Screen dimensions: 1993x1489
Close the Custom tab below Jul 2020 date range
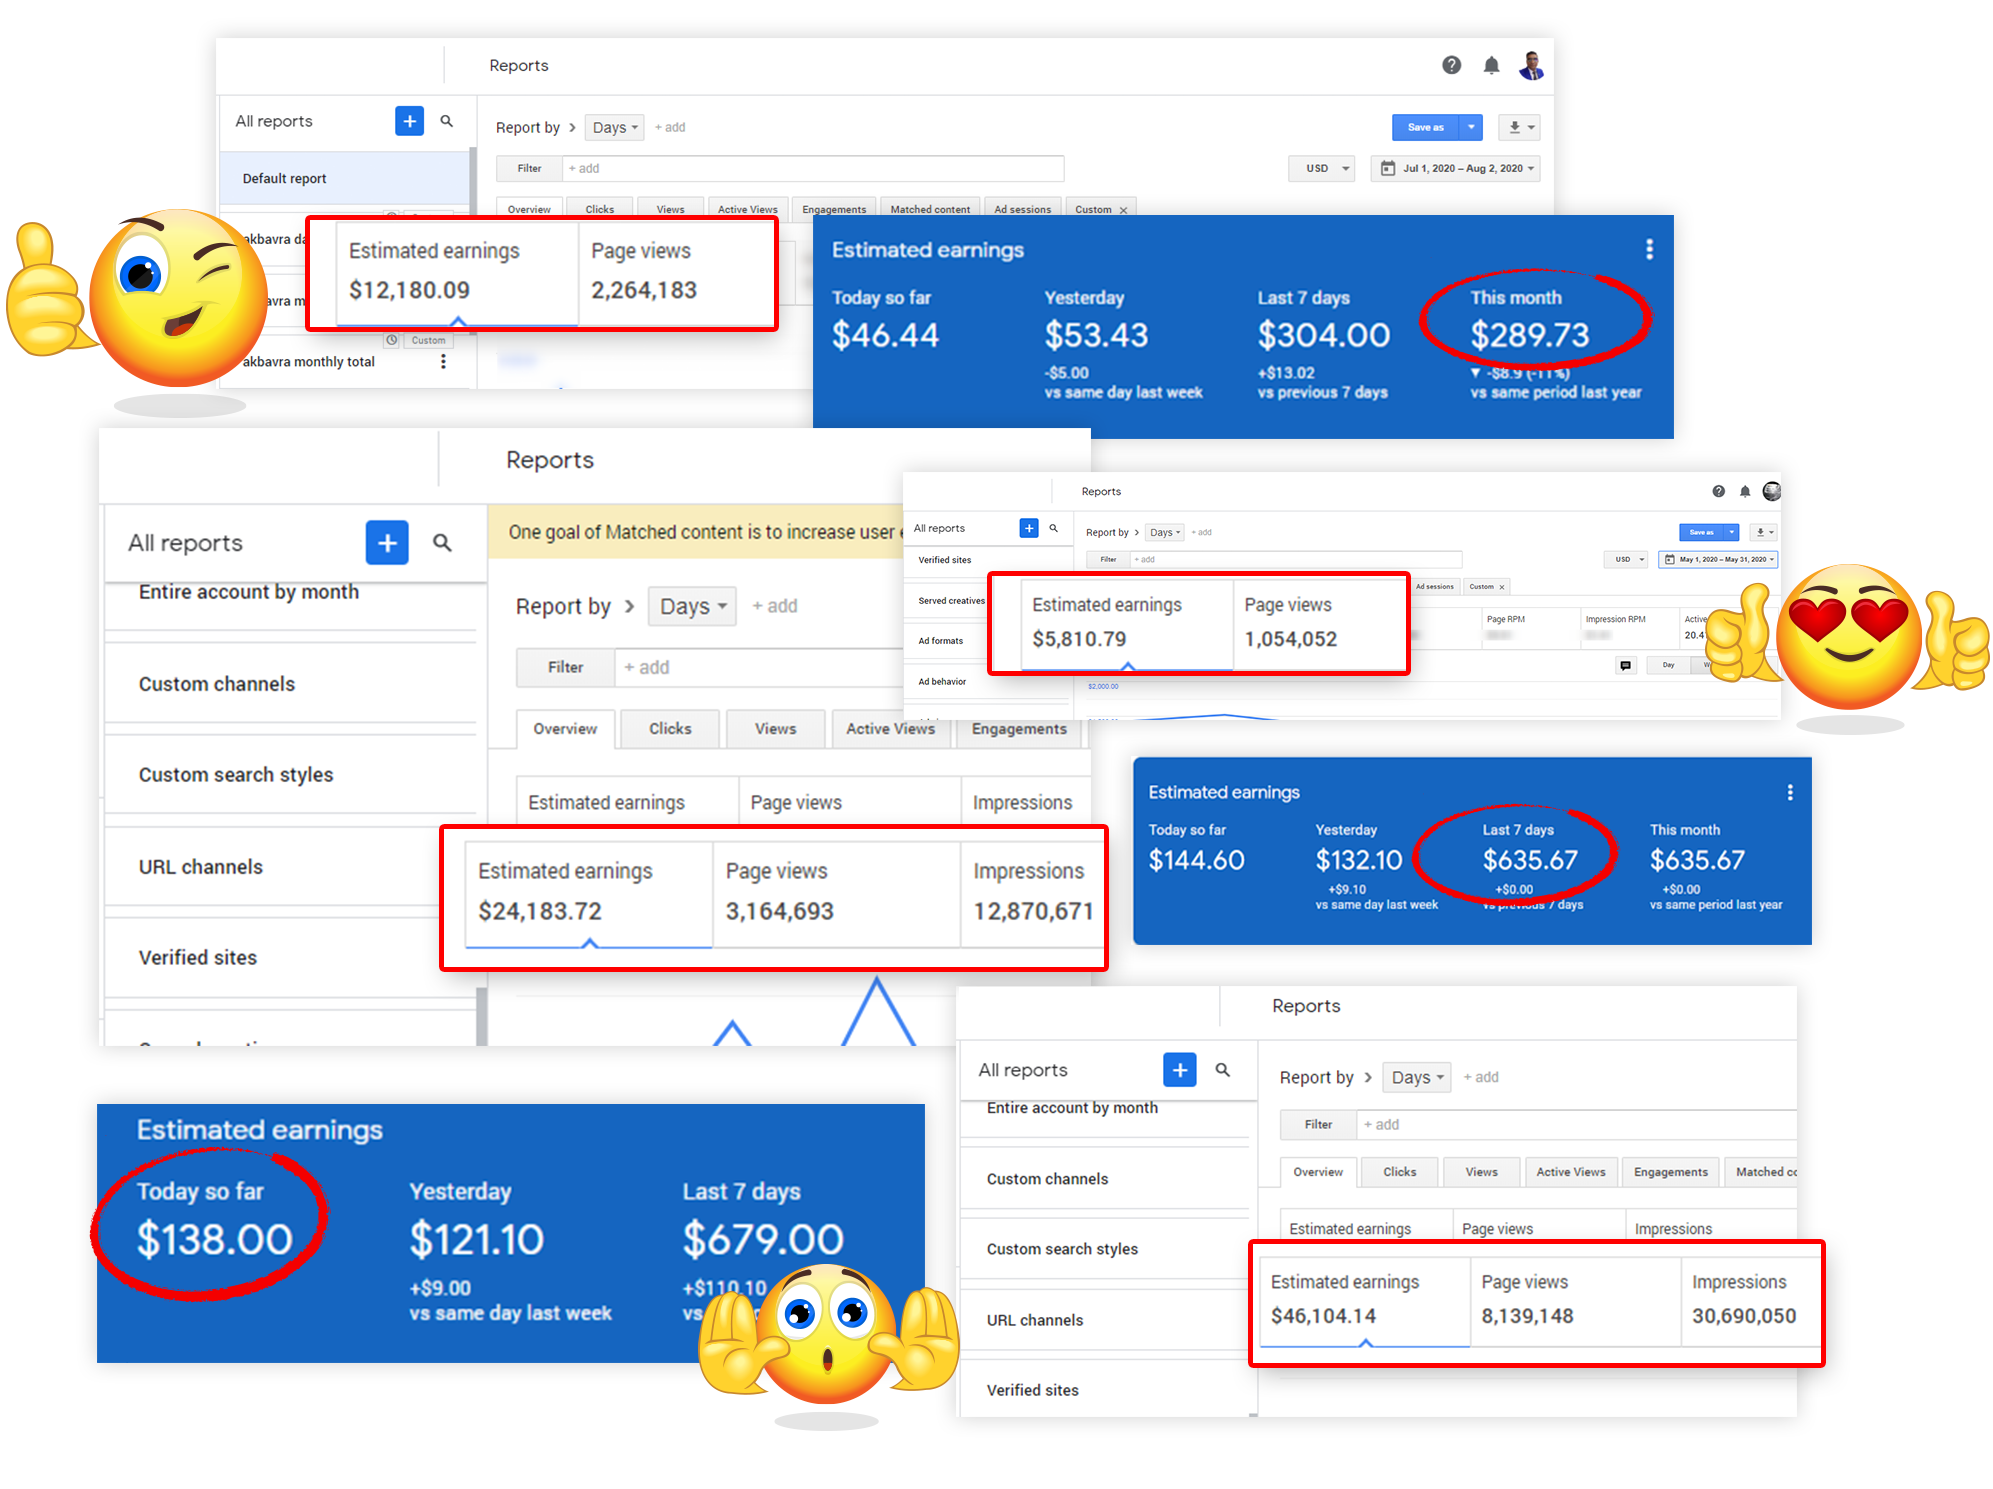point(1123,210)
